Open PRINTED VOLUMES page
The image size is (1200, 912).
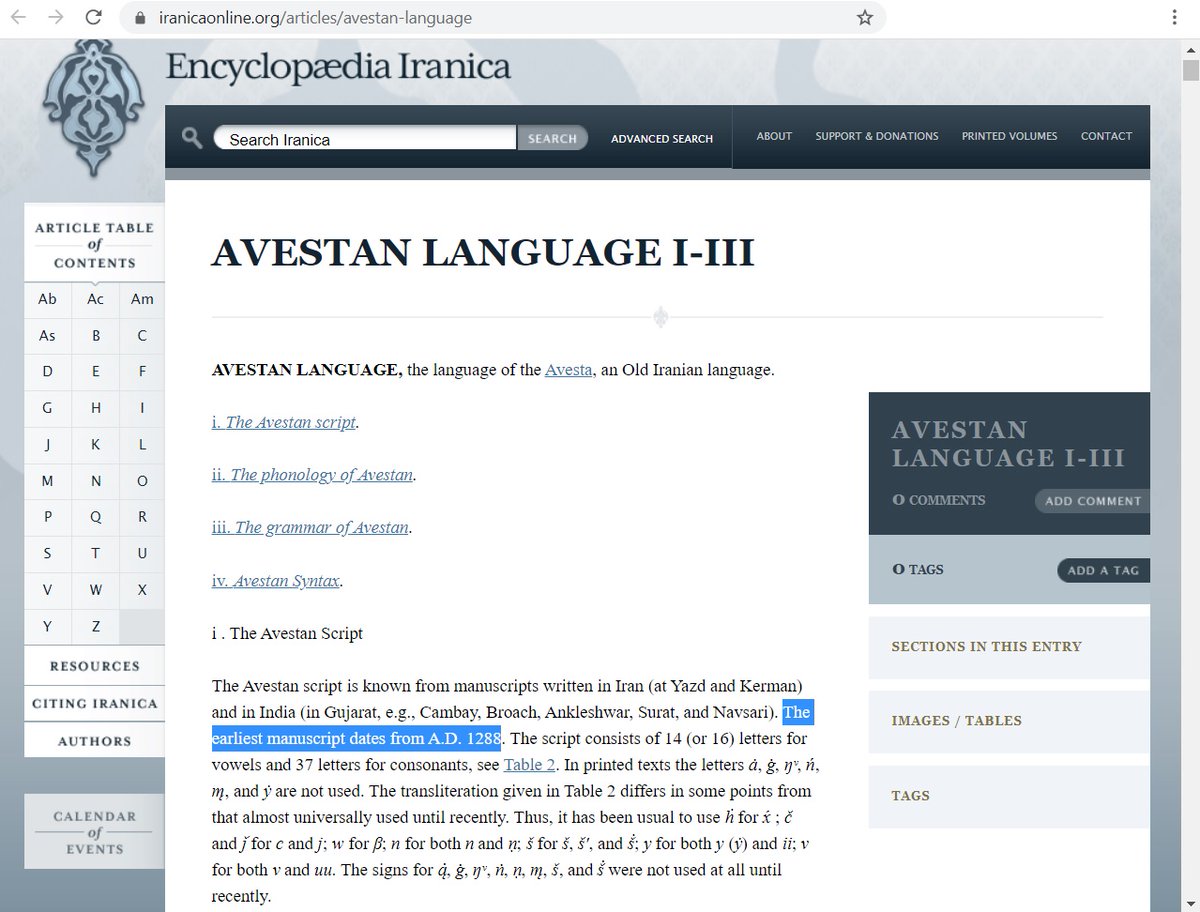pos(1009,136)
